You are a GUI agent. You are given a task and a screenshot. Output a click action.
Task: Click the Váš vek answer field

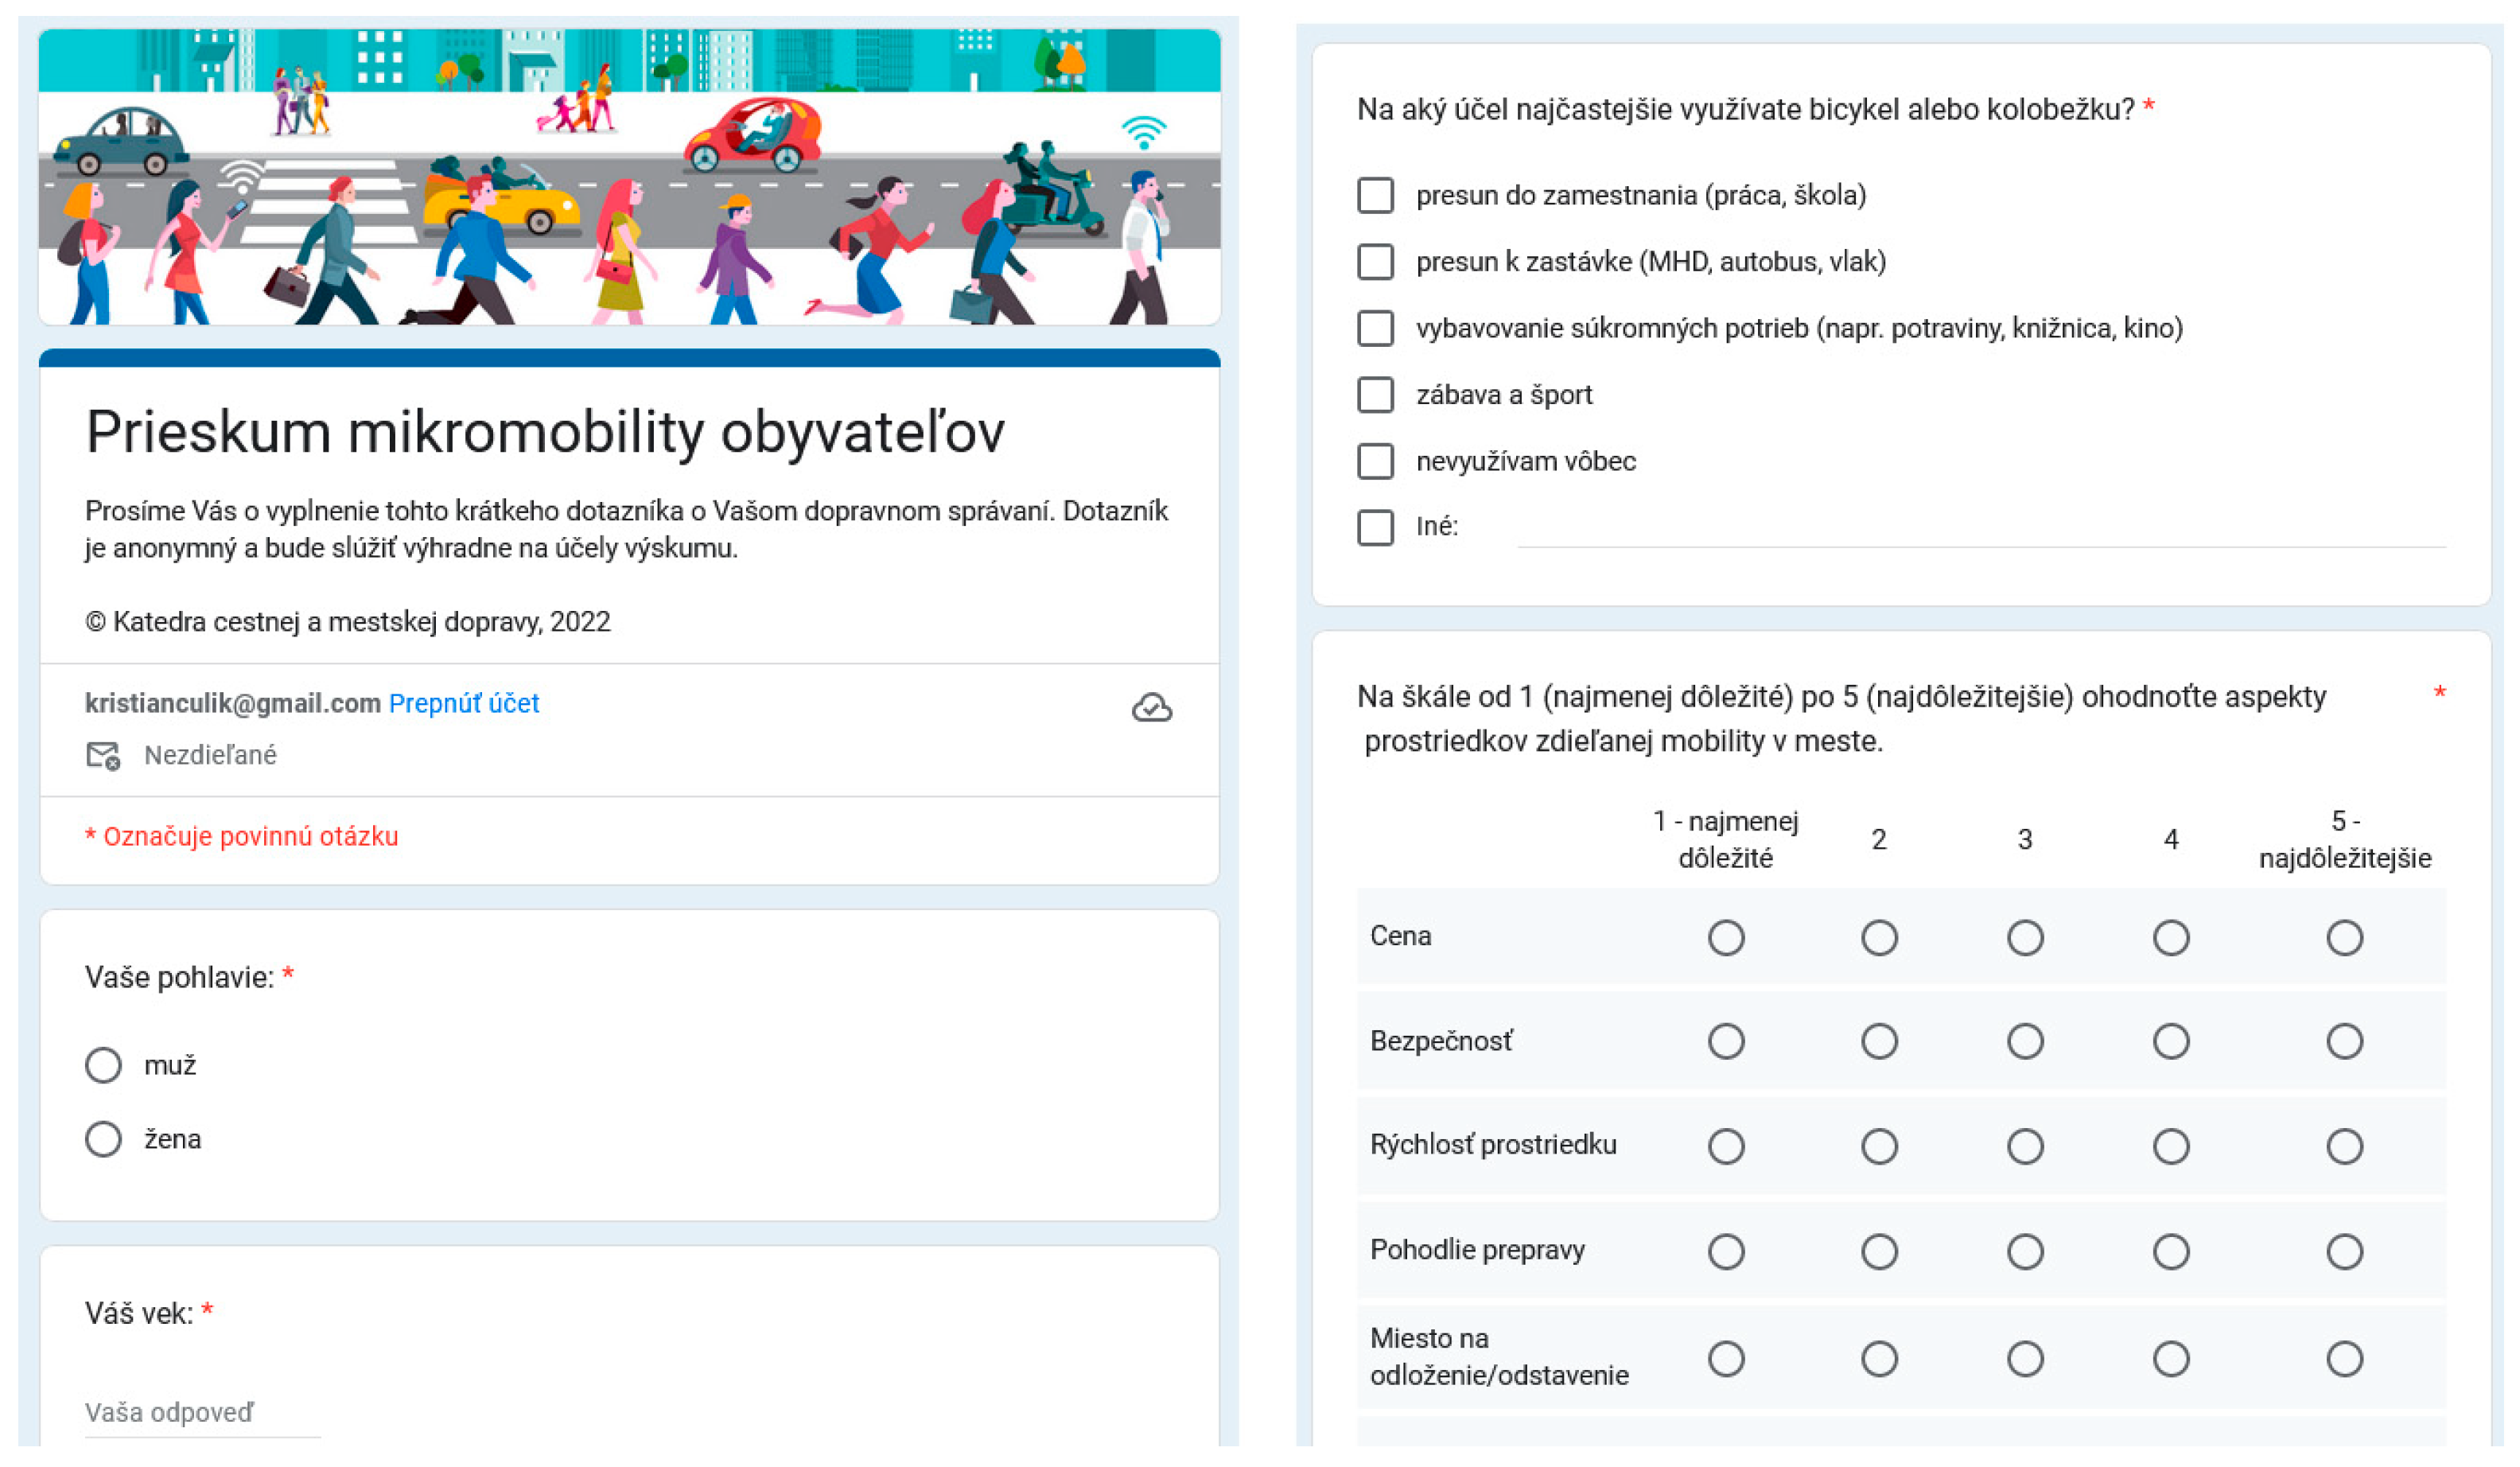pos(202,1413)
